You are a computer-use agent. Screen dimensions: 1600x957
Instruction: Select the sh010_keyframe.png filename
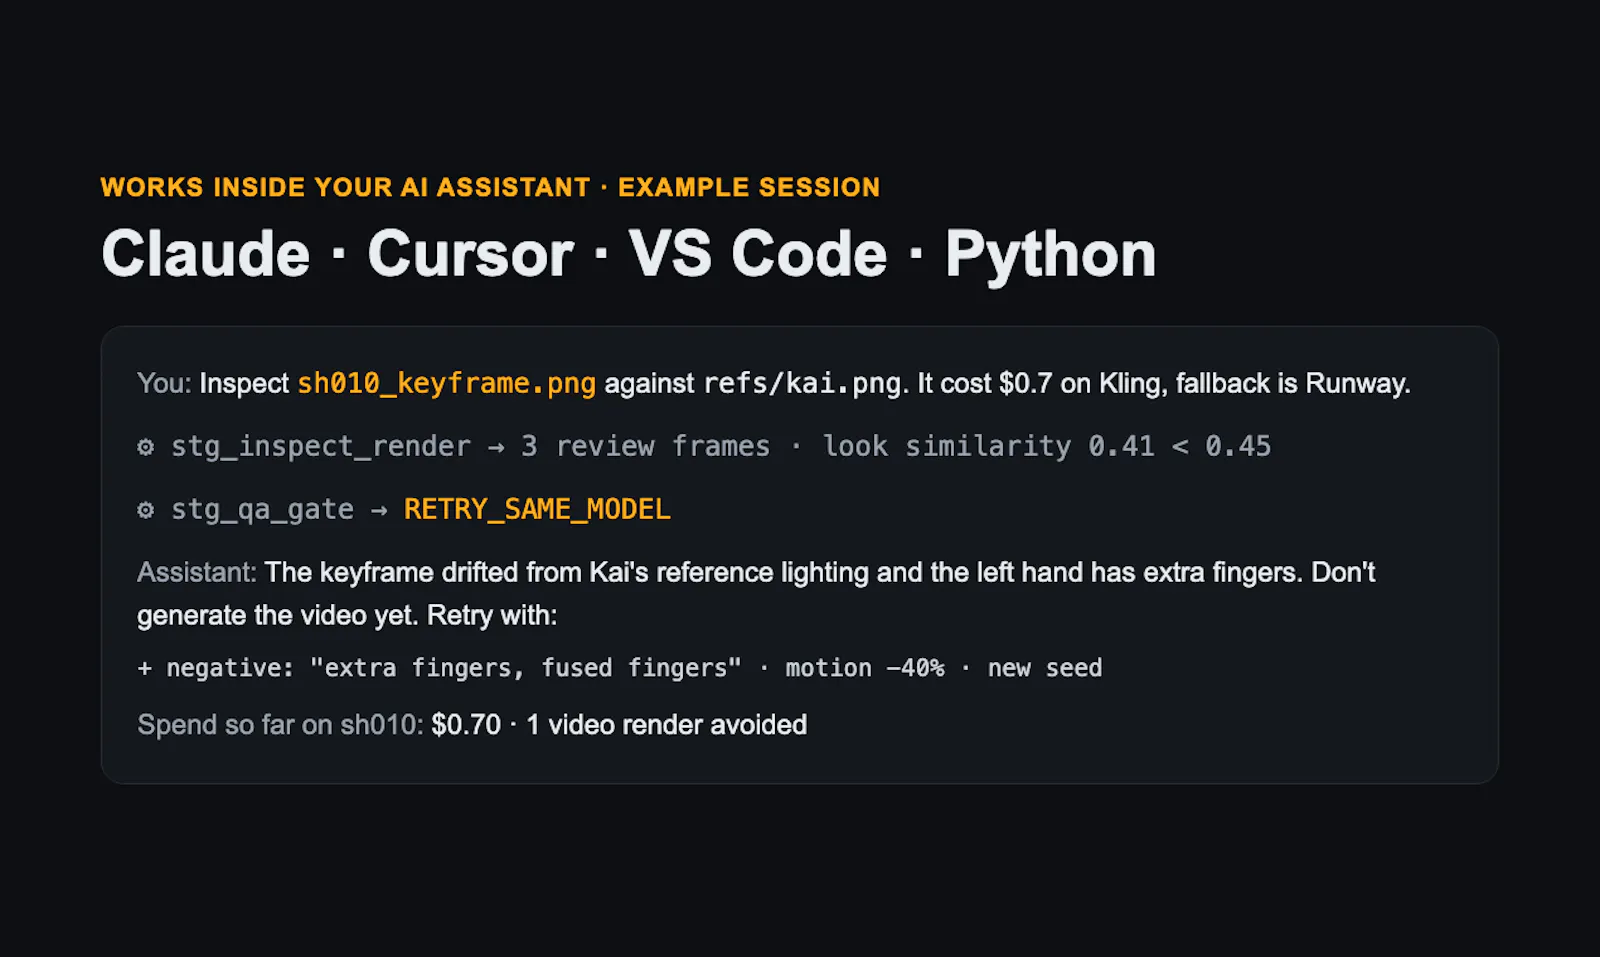point(446,384)
